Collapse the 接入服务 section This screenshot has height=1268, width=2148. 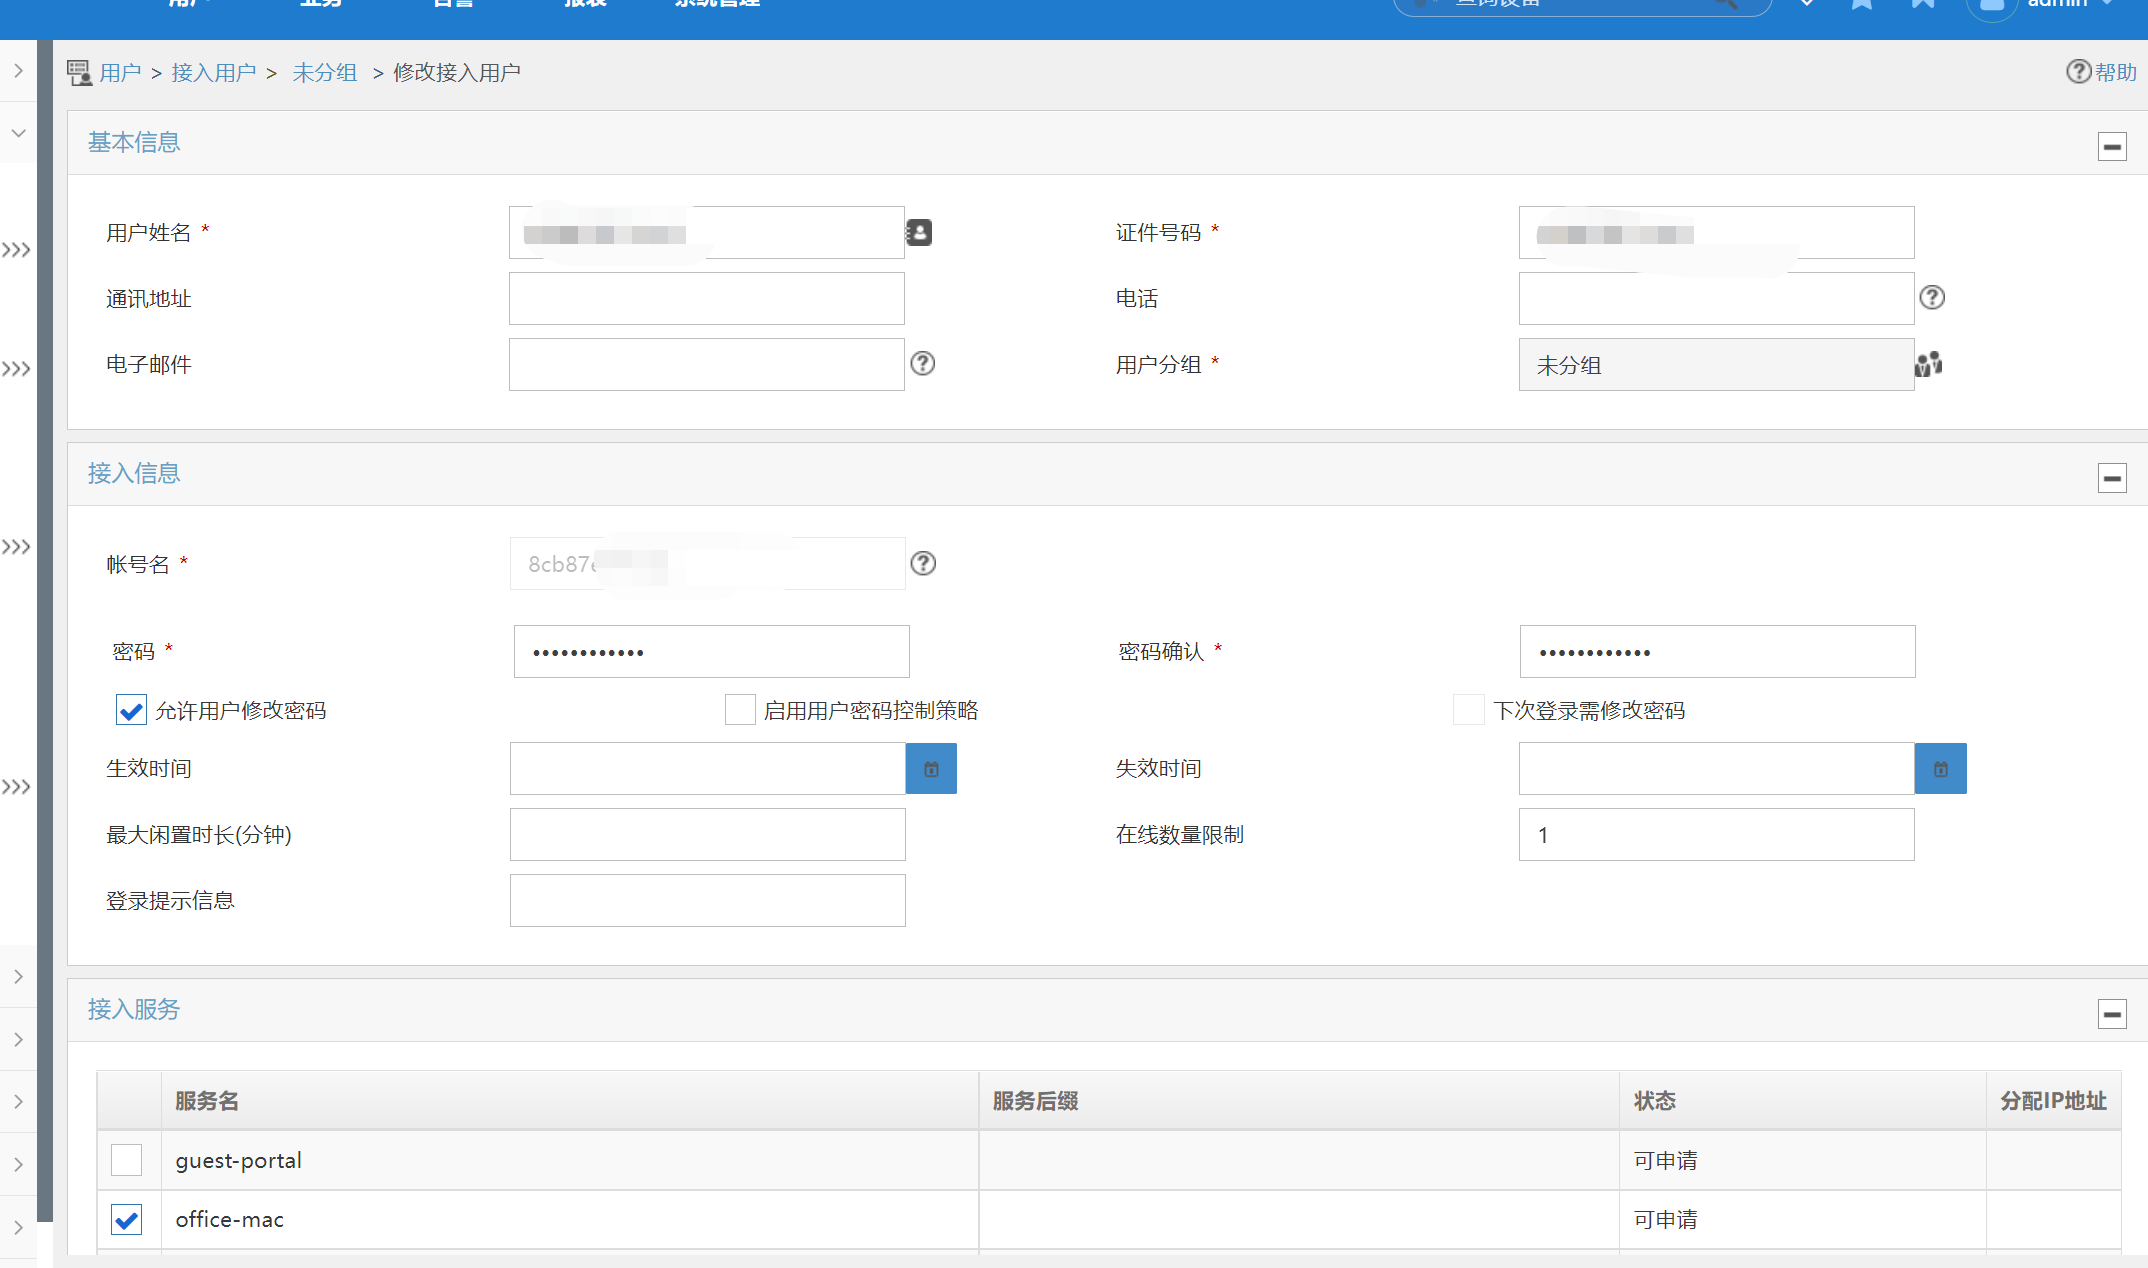tap(2112, 1014)
